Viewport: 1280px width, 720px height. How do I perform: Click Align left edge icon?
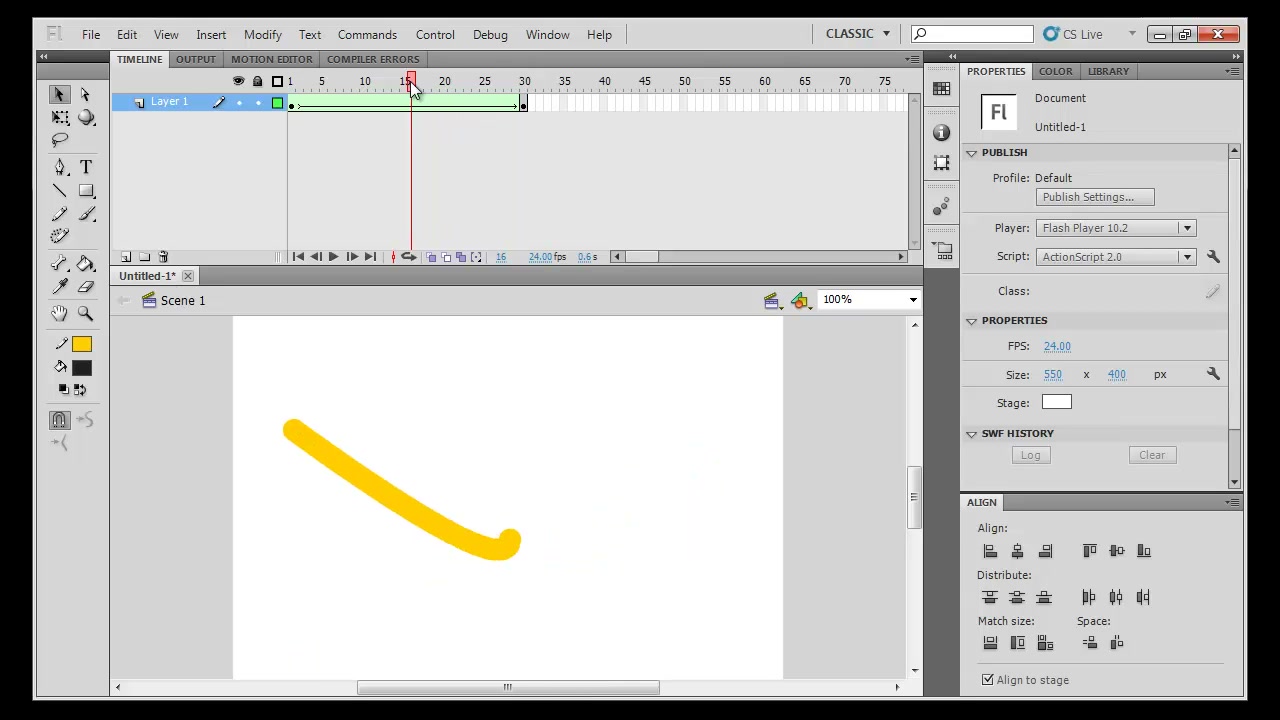990,551
